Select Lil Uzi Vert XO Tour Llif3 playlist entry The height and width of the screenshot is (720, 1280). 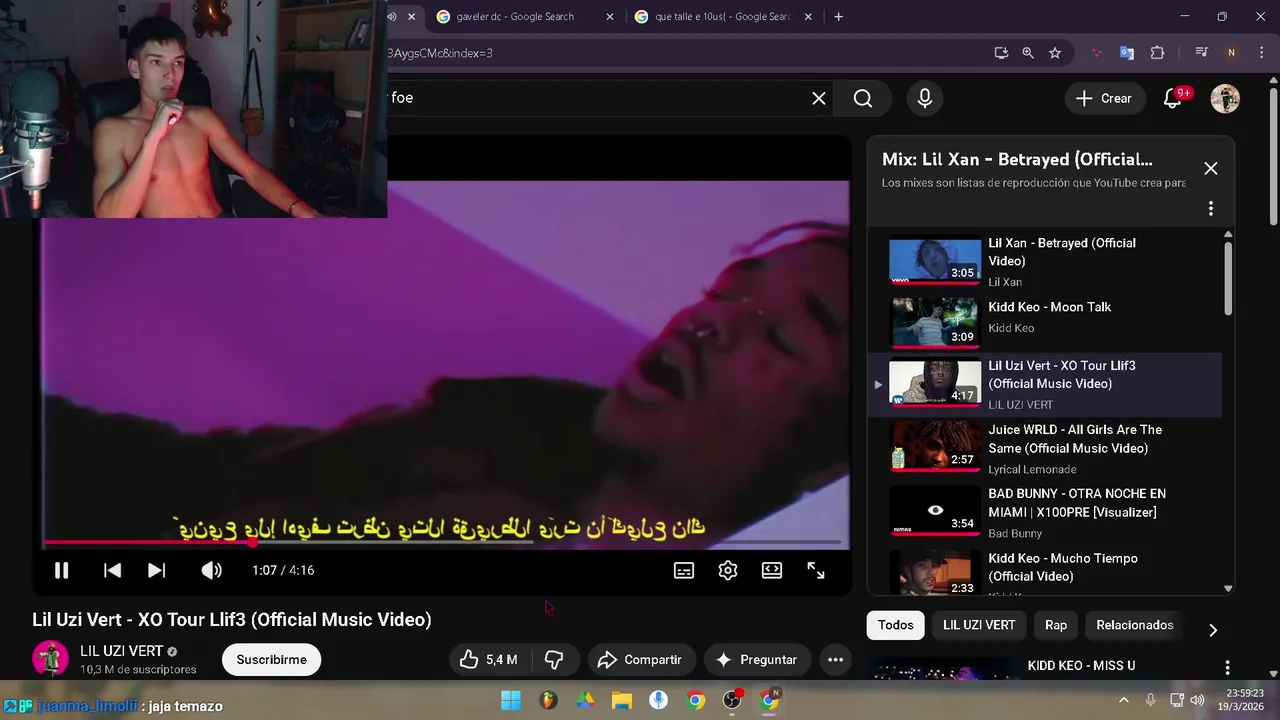tap(1045, 384)
